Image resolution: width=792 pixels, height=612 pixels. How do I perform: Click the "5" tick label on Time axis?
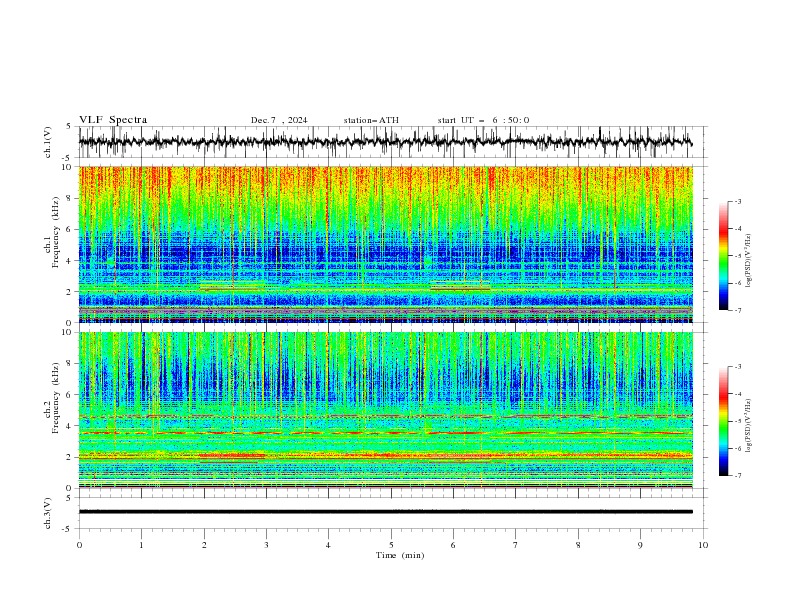tap(391, 545)
